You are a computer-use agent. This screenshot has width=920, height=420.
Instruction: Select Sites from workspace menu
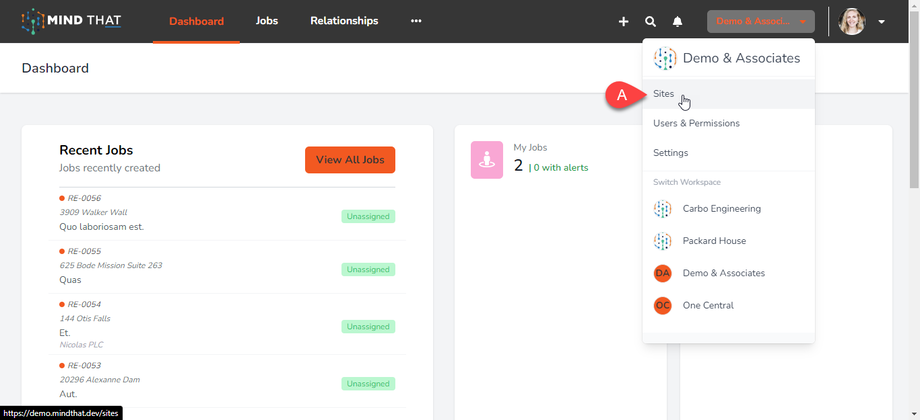[664, 94]
